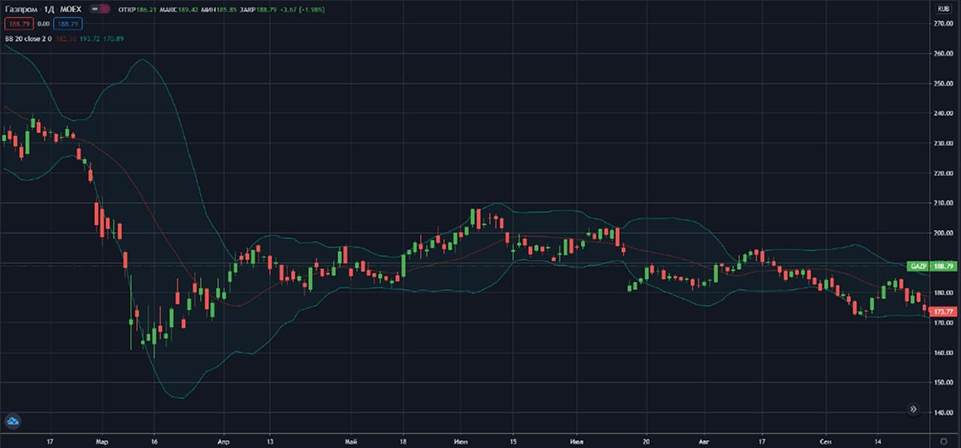Click the 200.00 level on the price scale
The image size is (961, 448).
click(941, 233)
